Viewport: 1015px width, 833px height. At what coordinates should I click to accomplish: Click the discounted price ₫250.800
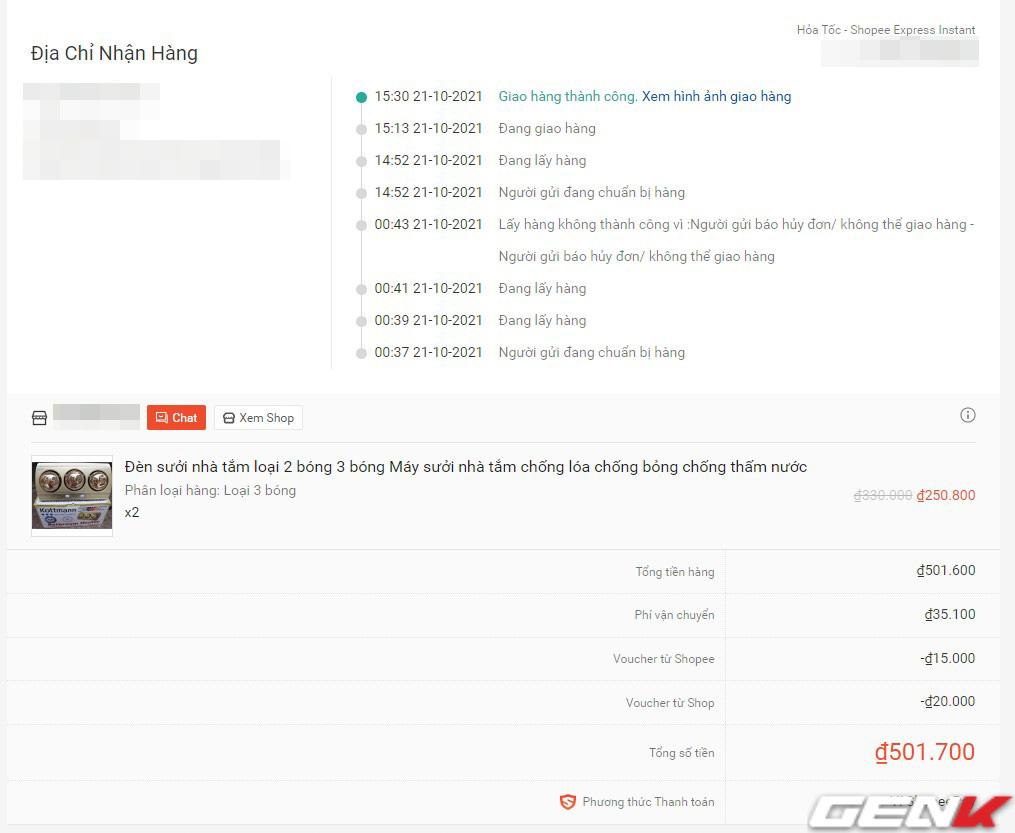(945, 495)
